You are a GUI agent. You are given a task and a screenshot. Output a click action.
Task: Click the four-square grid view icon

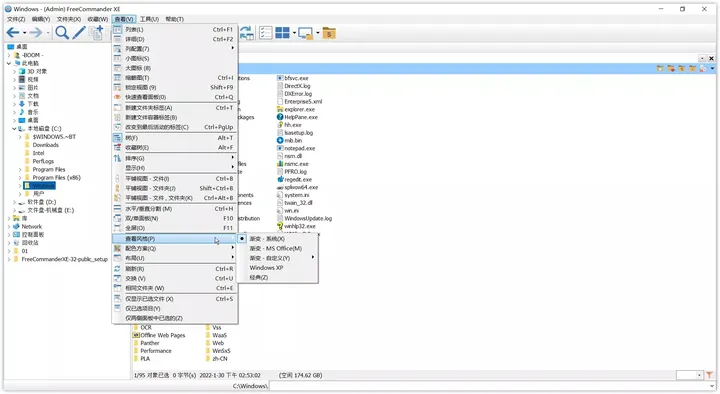coord(282,33)
